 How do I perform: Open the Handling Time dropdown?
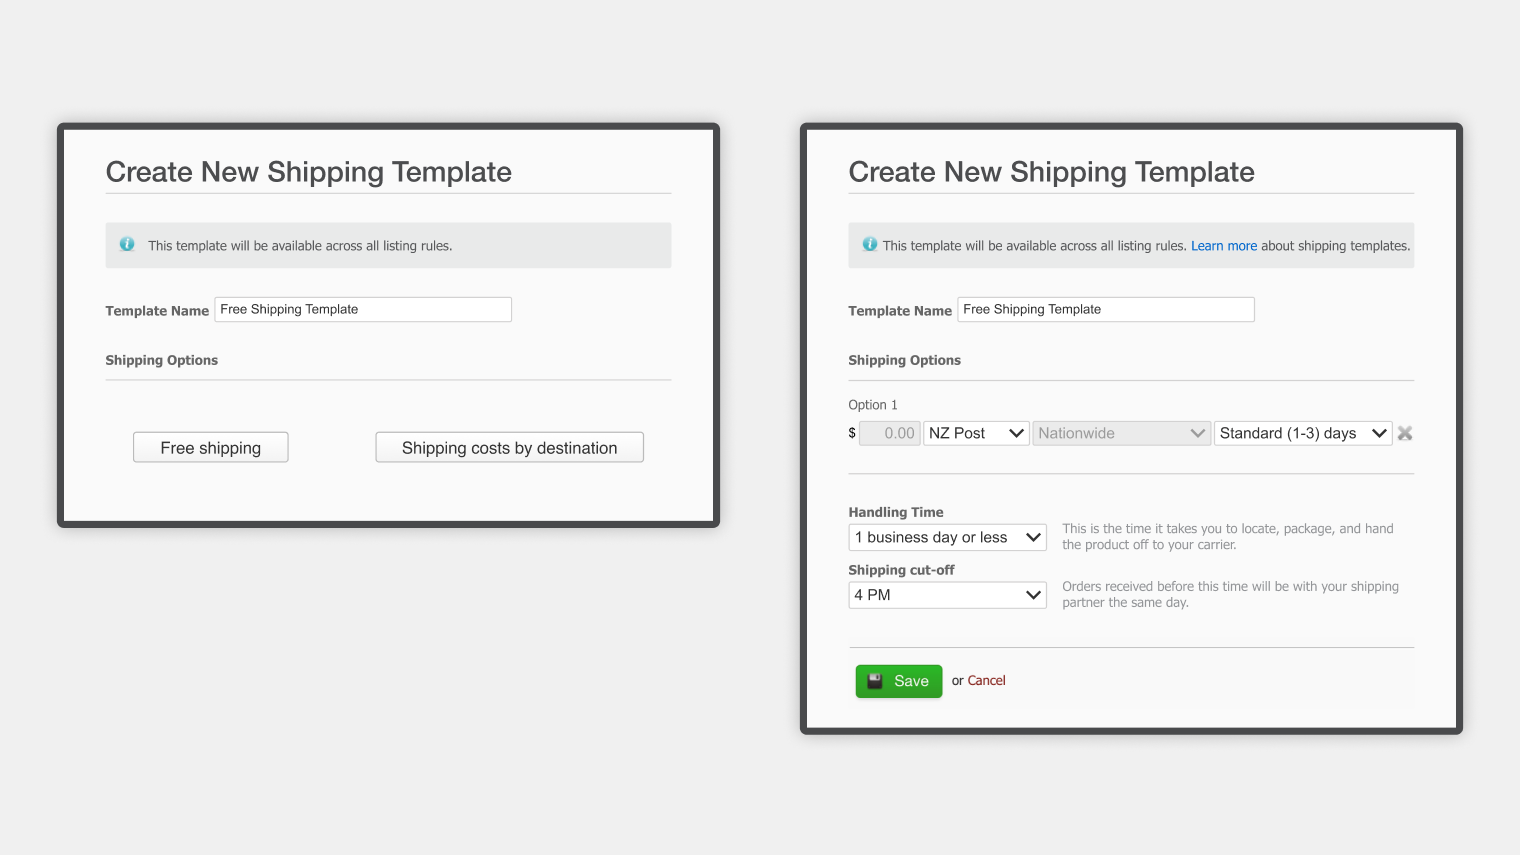coord(947,537)
